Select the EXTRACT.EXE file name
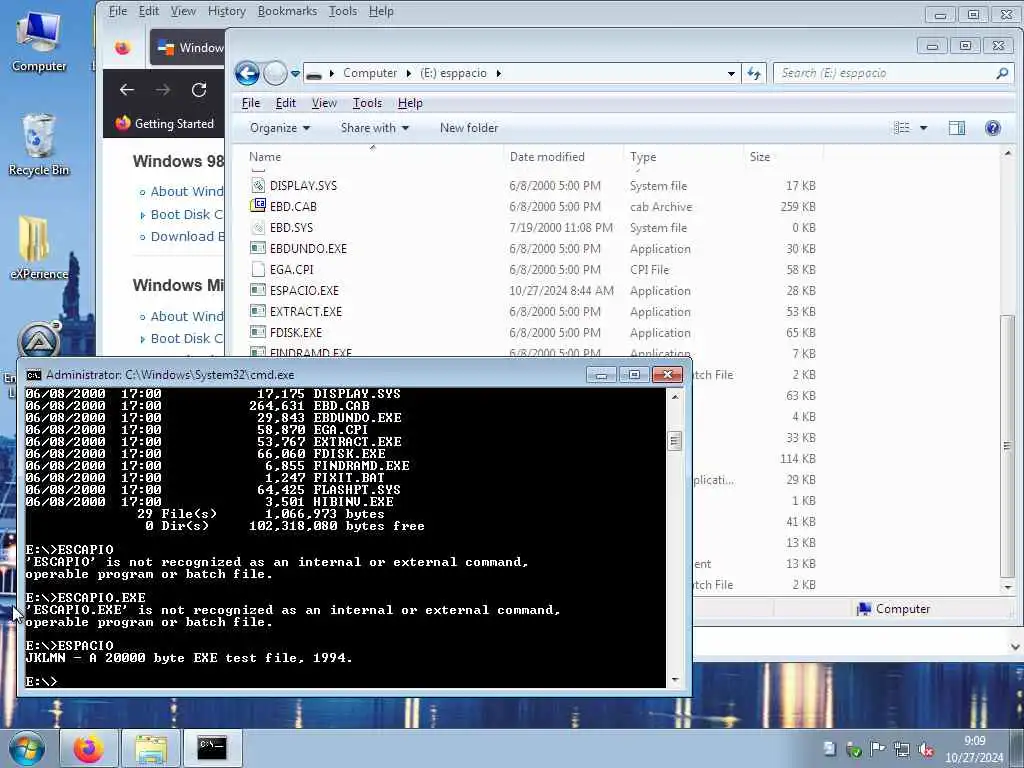The image size is (1024, 768). [x=306, y=312]
